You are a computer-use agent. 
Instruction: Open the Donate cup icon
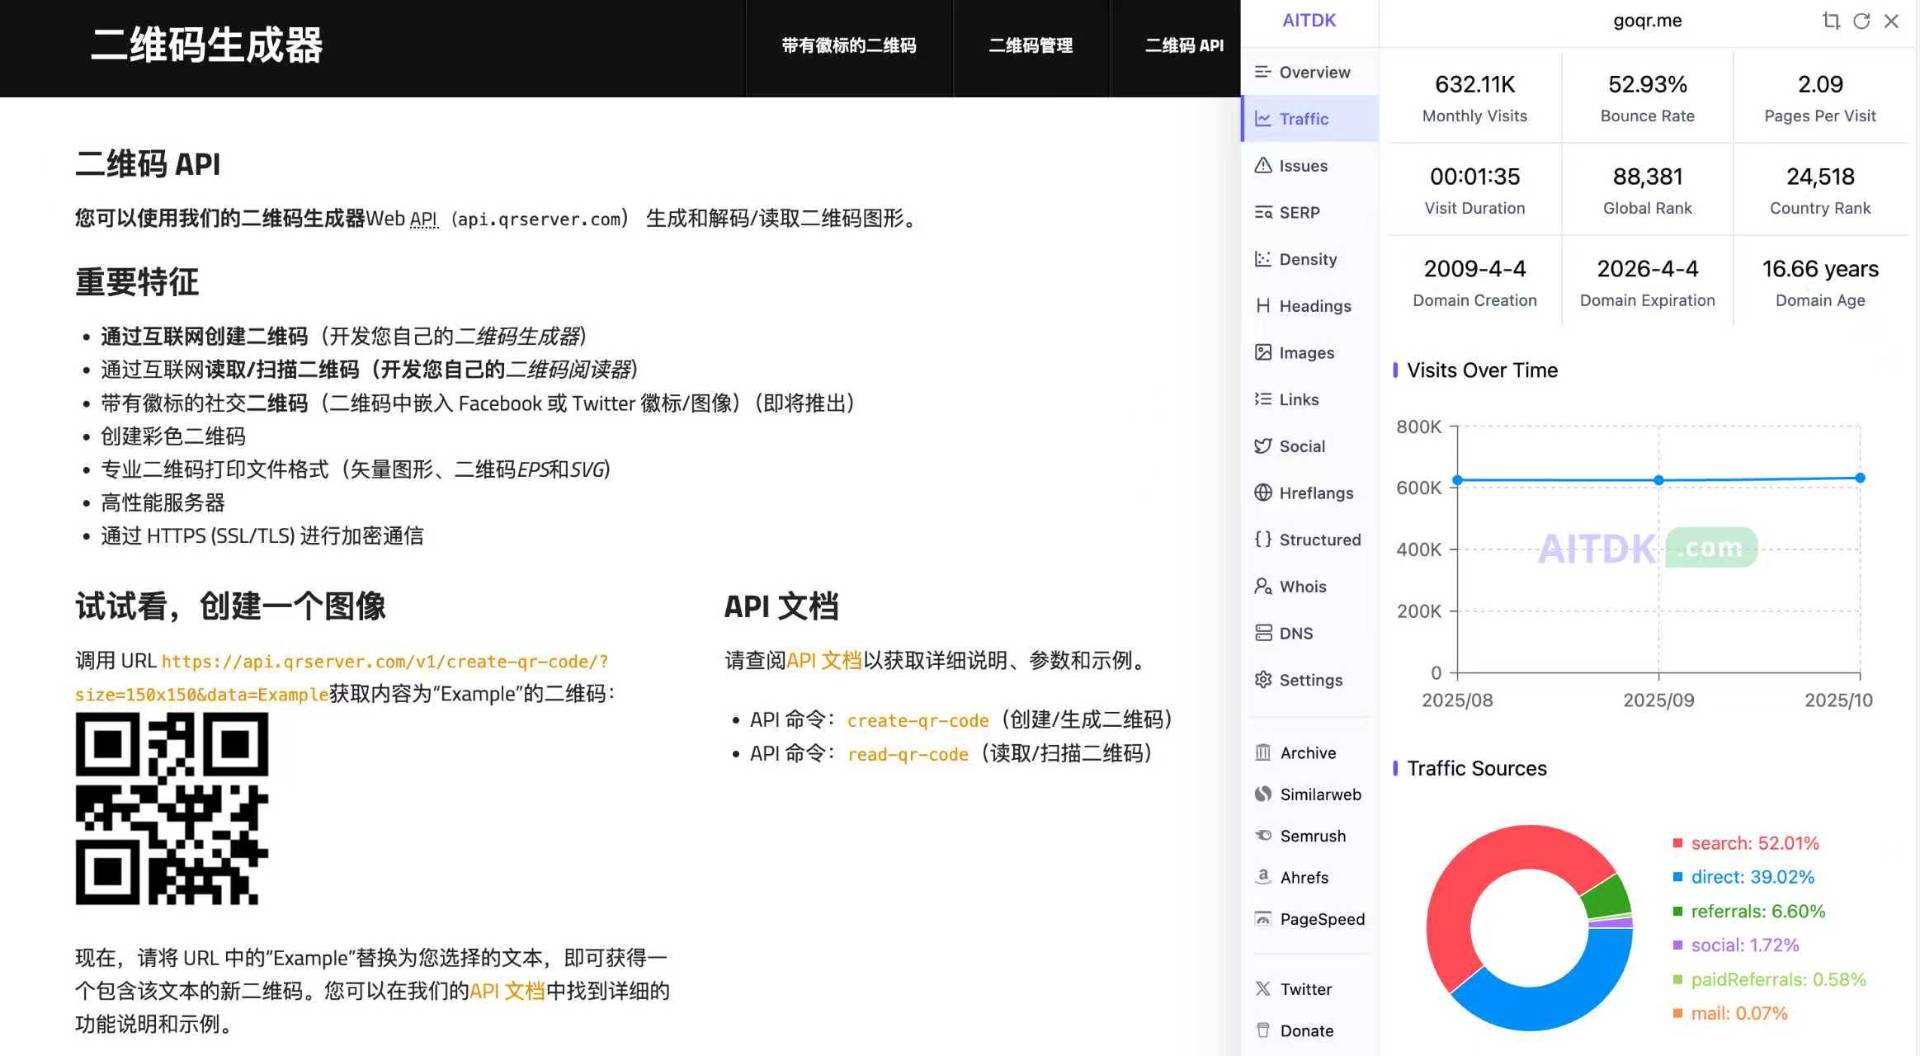[1263, 1030]
